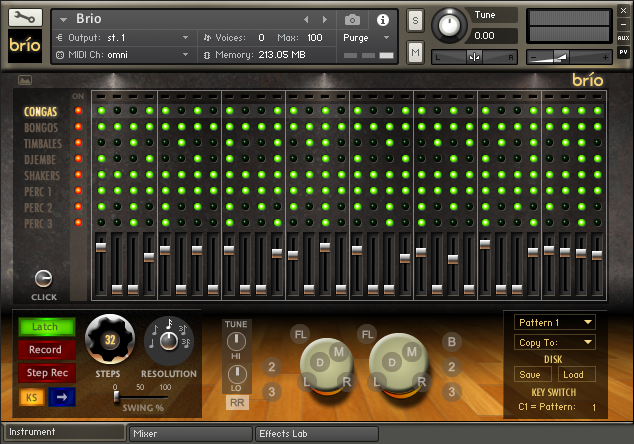
Task: Go to previous instrument arrow
Action: [306, 19]
